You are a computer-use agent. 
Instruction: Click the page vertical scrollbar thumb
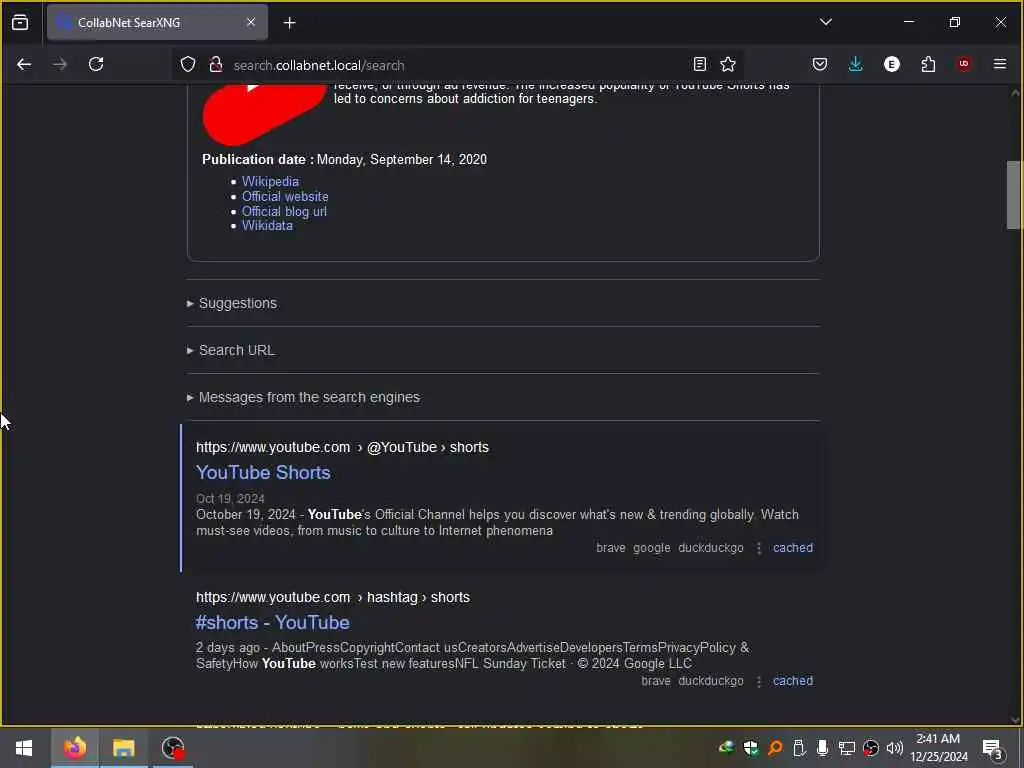[1013, 195]
